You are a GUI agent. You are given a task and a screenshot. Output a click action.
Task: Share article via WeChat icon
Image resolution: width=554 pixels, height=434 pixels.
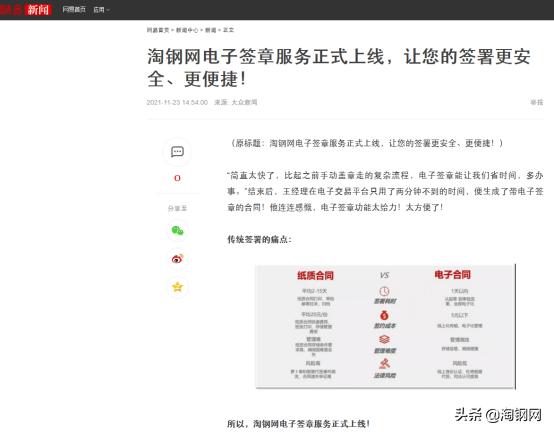pos(177,231)
